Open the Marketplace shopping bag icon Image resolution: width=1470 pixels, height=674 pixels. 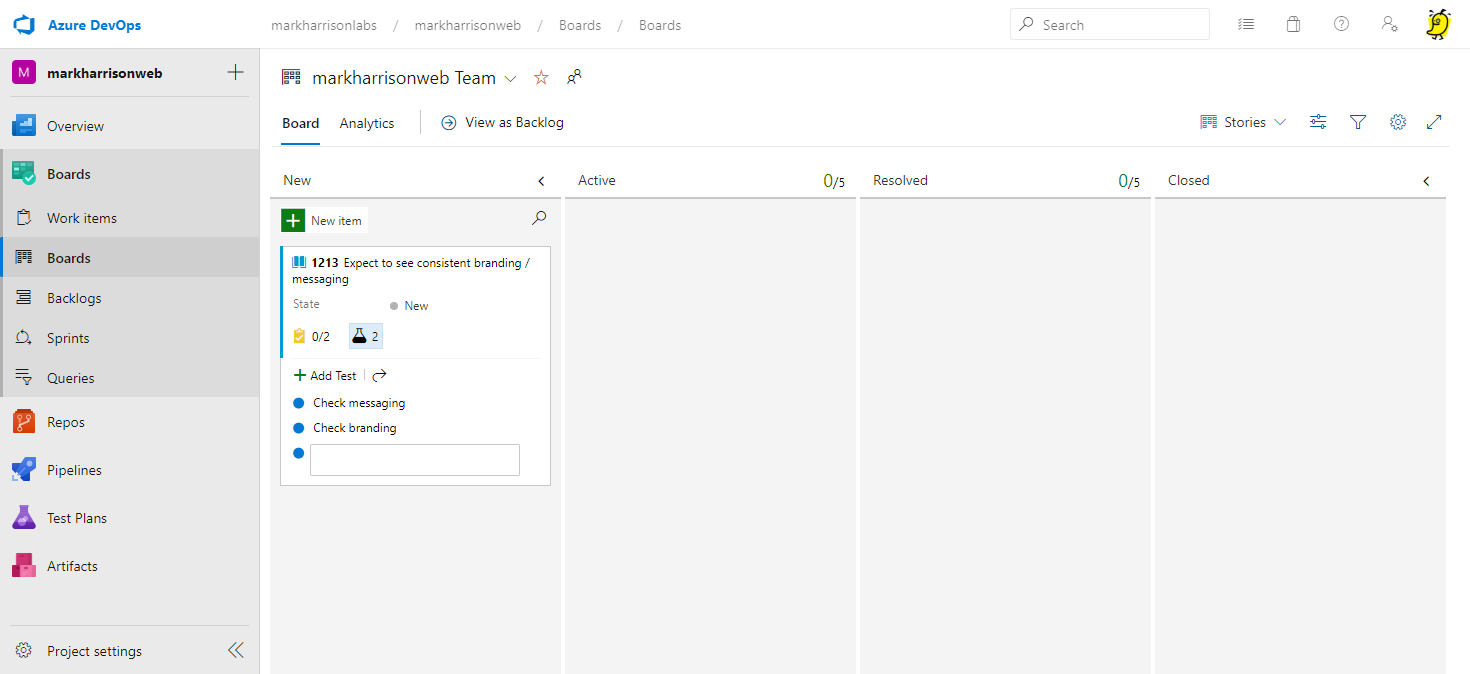[1293, 25]
